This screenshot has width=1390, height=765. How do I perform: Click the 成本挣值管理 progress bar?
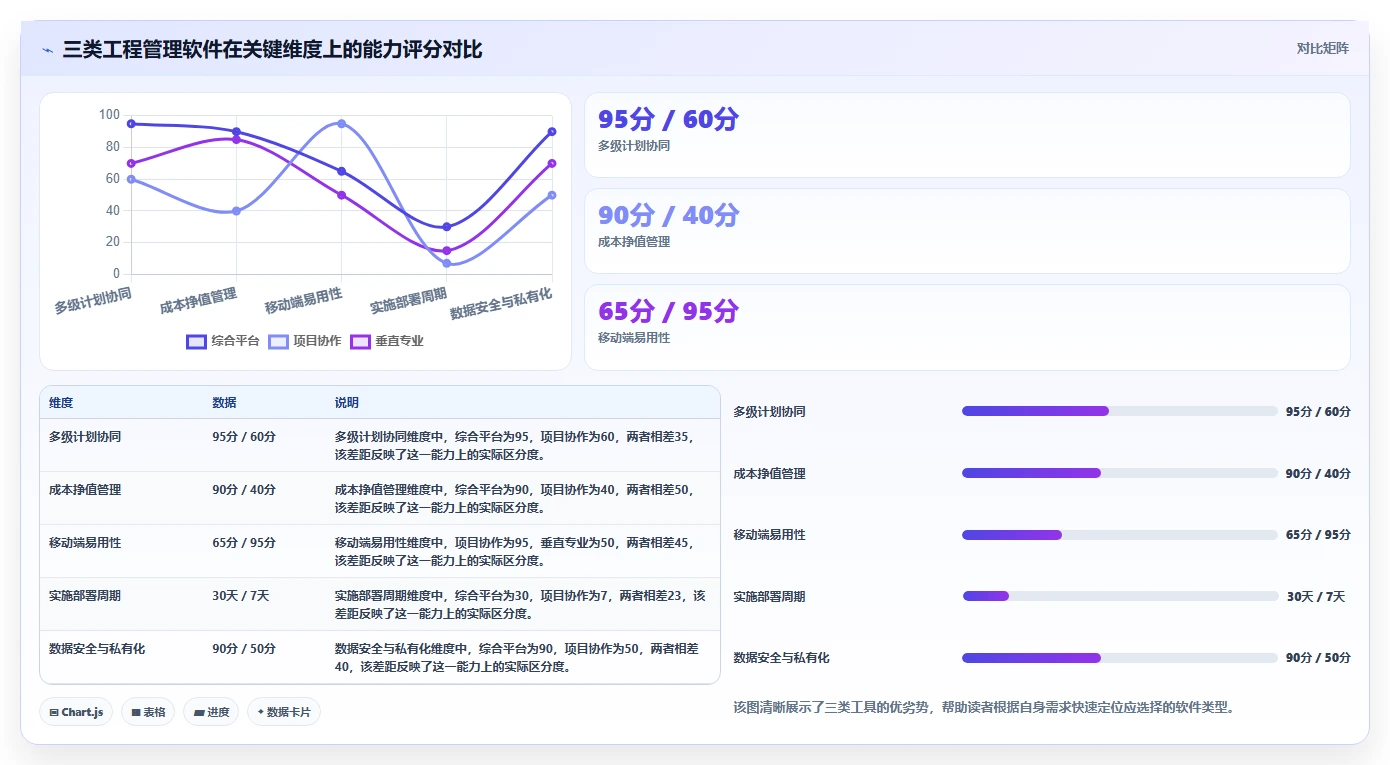[x=1119, y=473]
